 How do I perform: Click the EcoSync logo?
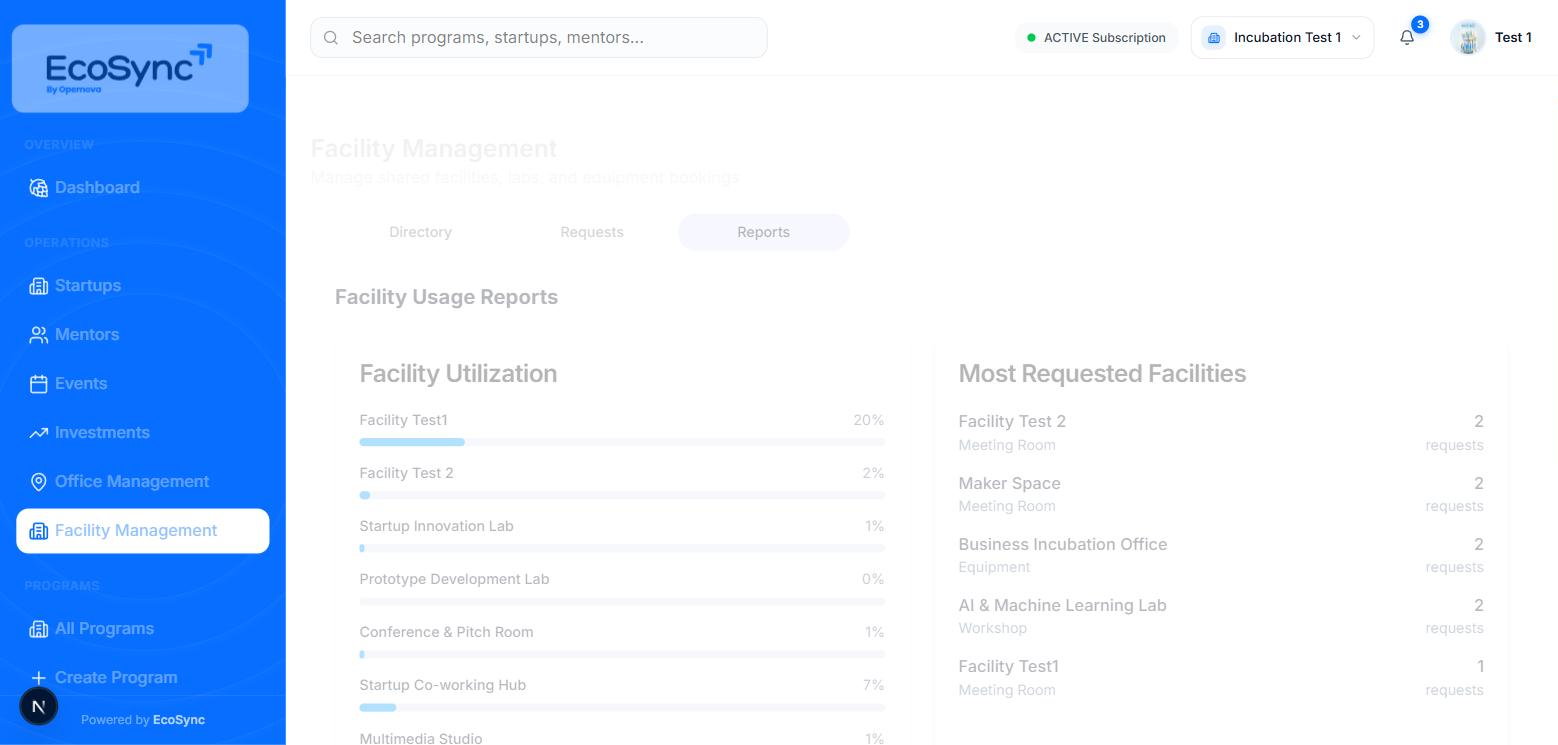coord(130,68)
